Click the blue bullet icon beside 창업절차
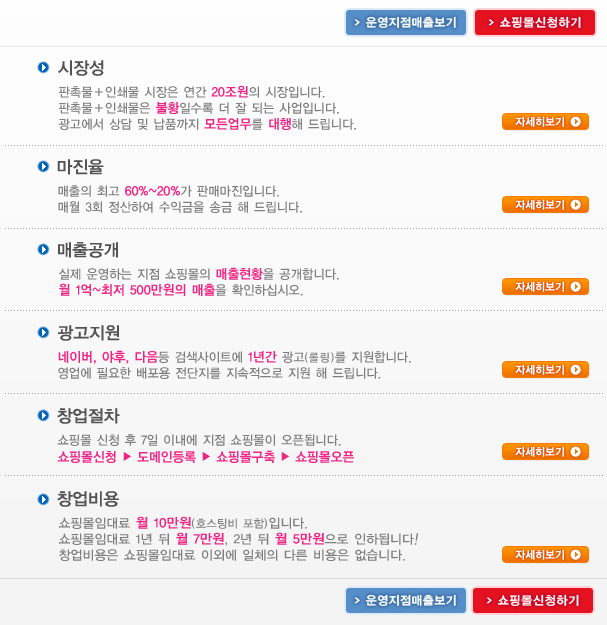This screenshot has height=625, width=607. click(43, 415)
